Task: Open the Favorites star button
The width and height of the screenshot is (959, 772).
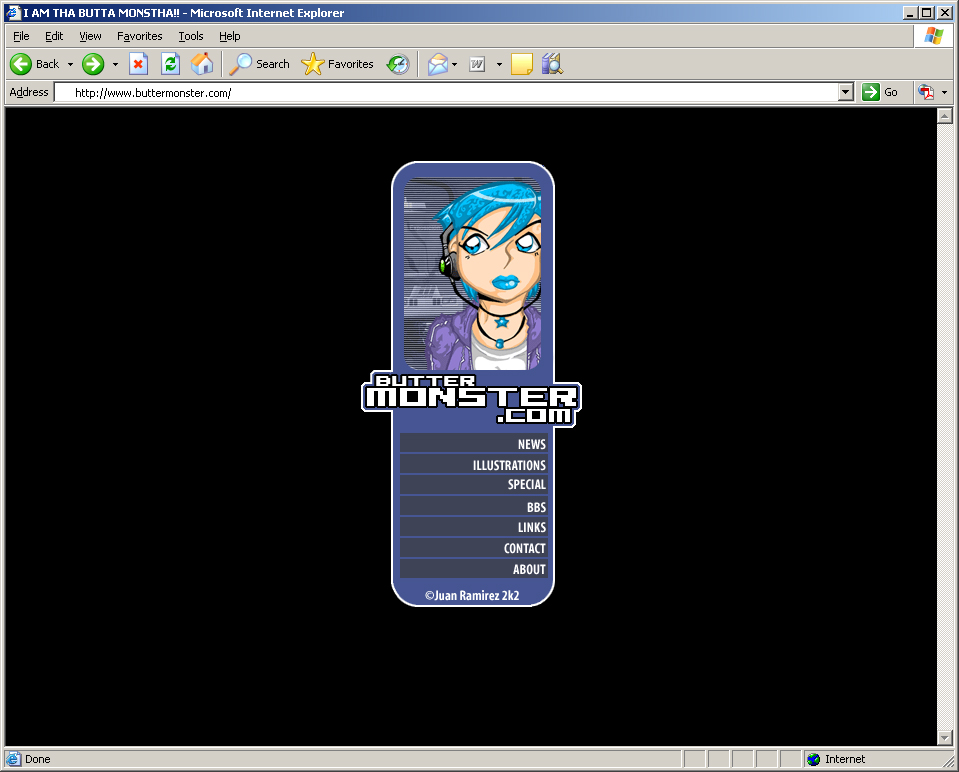Action: click(338, 64)
